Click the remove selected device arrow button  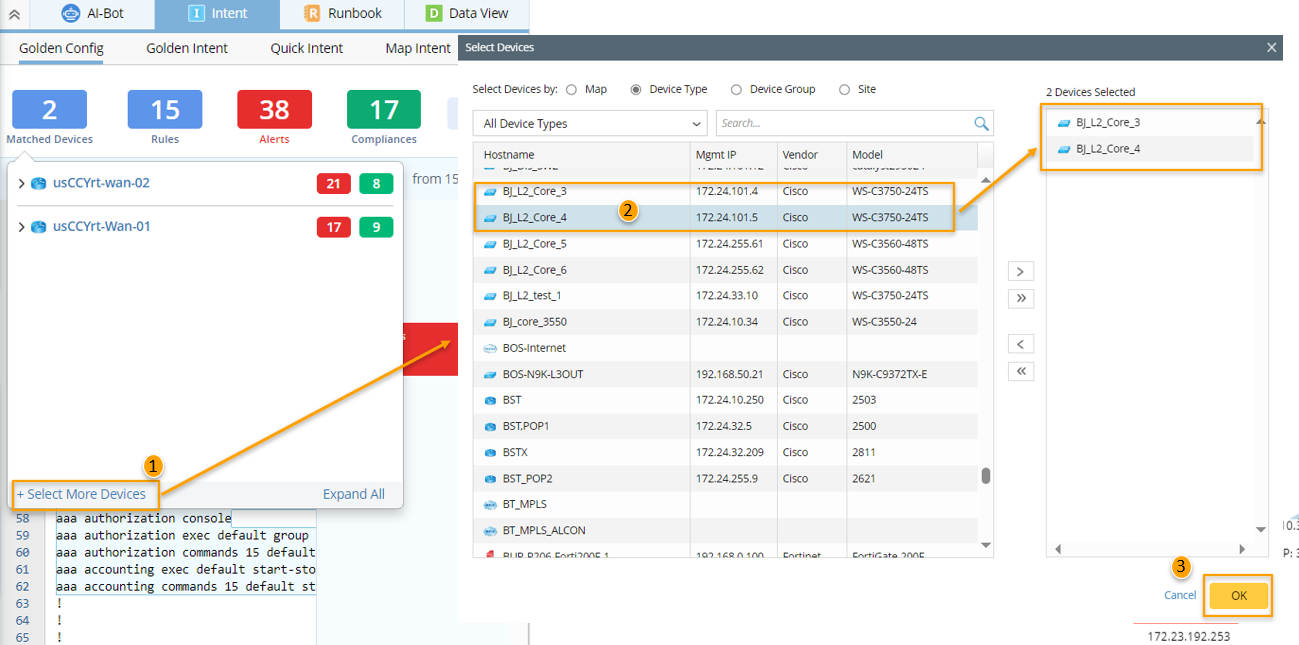pos(1020,345)
